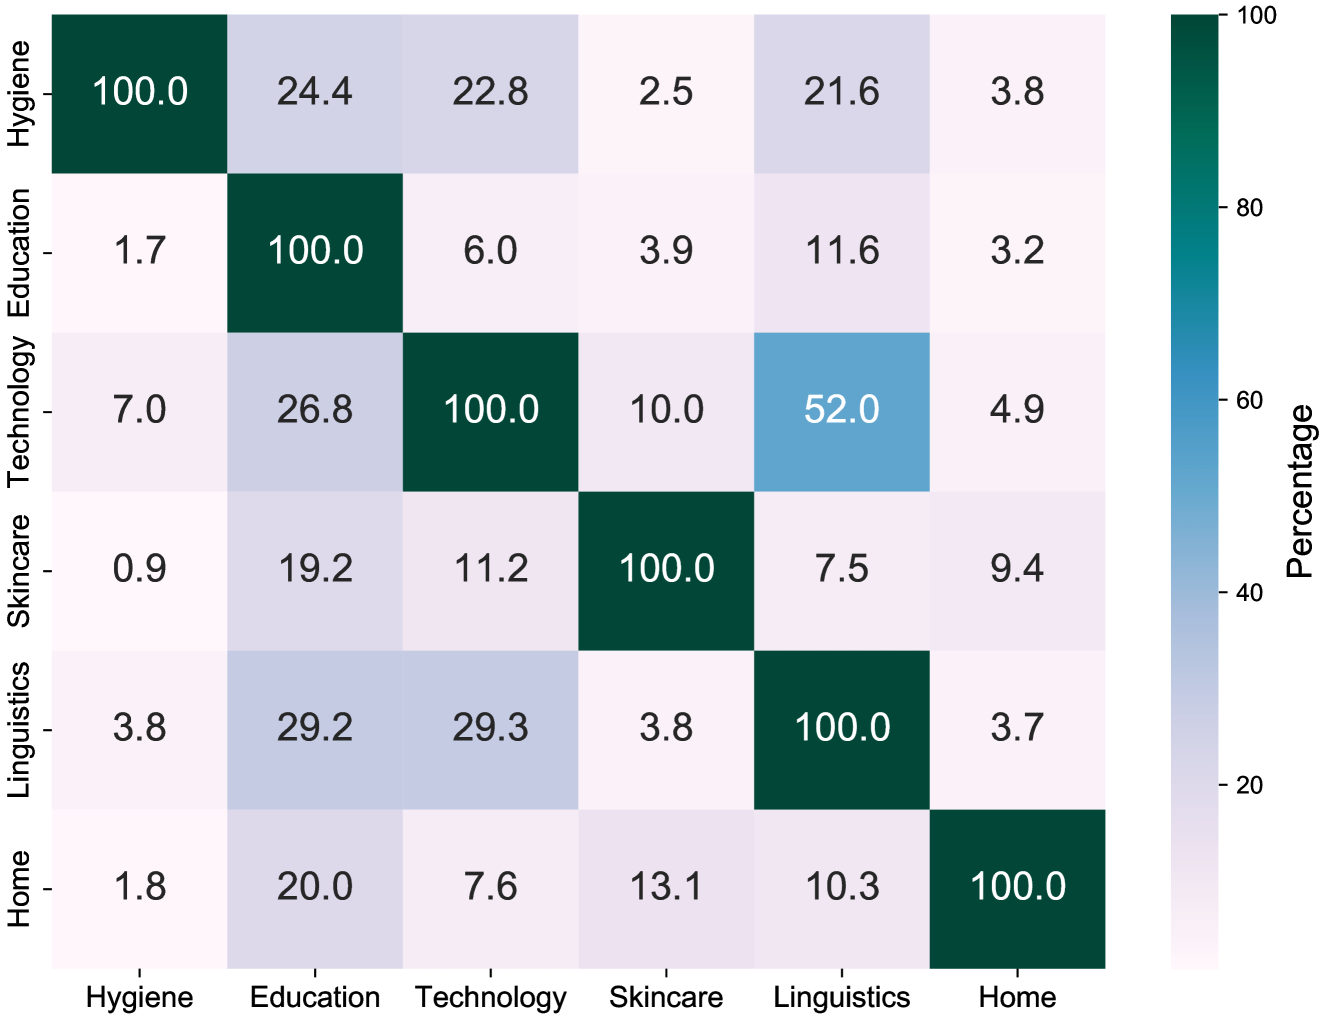Click the cell showing 22.8
The image size is (1328, 1021).
(490, 92)
